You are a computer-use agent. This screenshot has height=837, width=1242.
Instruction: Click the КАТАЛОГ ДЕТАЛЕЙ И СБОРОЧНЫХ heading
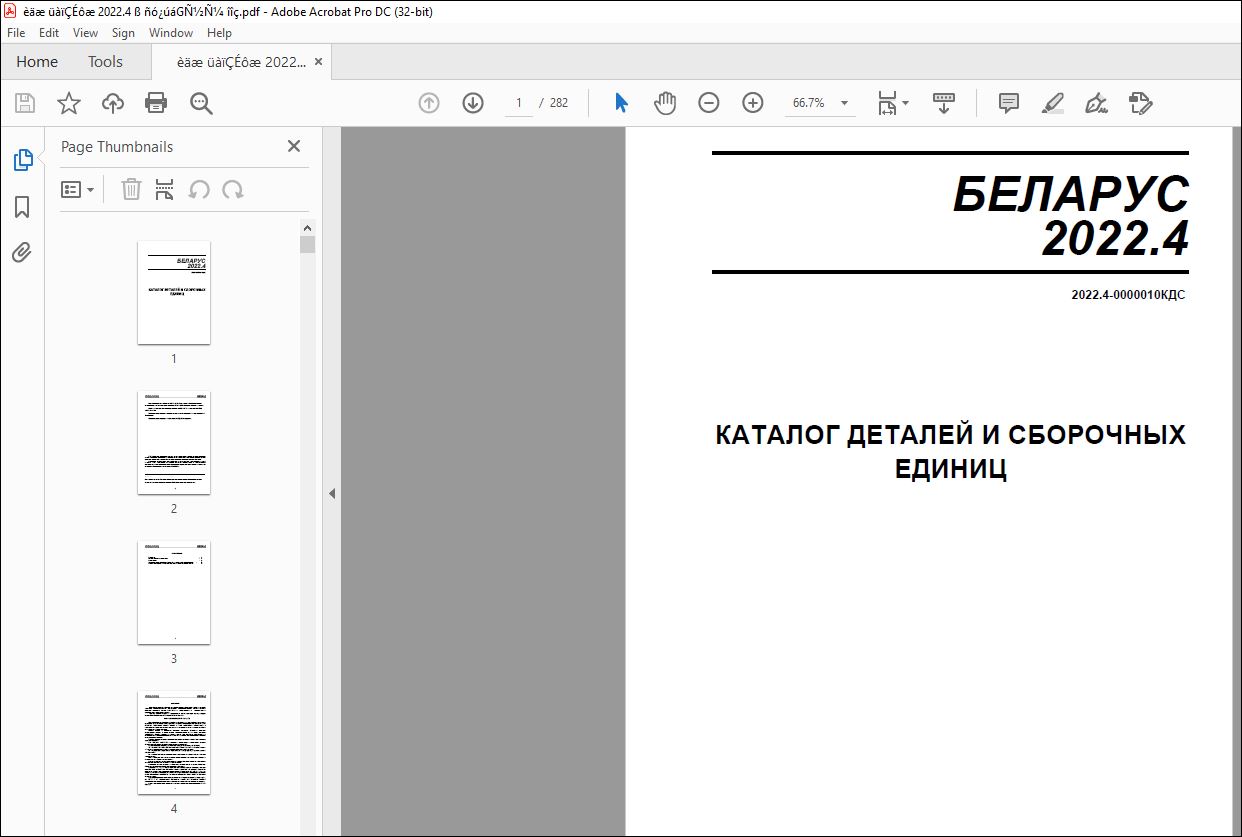(951, 435)
